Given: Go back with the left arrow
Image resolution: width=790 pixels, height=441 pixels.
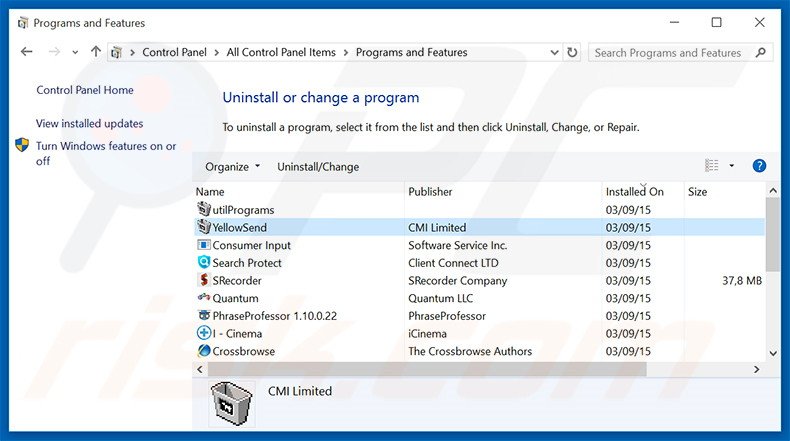Looking at the screenshot, I should pyautogui.click(x=27, y=52).
